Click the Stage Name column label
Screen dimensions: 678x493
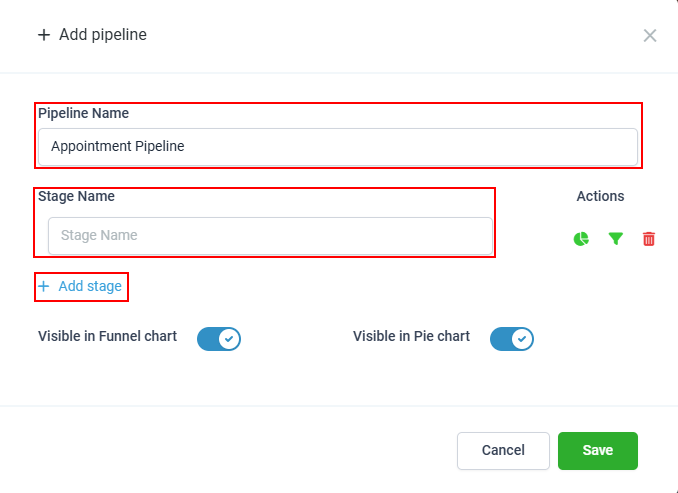point(76,197)
